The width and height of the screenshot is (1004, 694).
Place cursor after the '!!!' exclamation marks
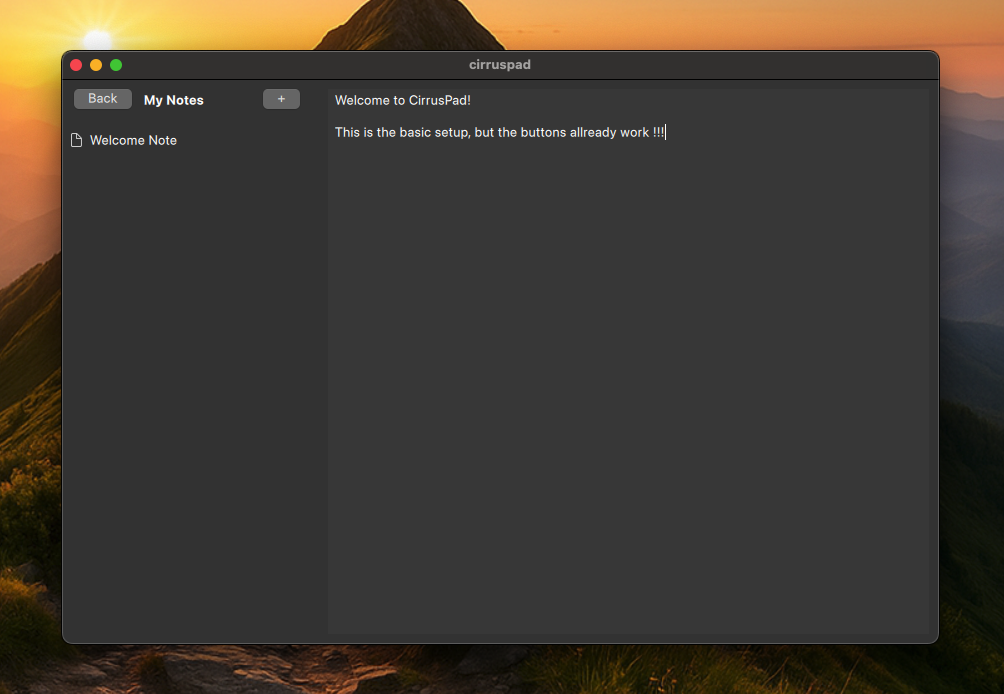point(666,132)
